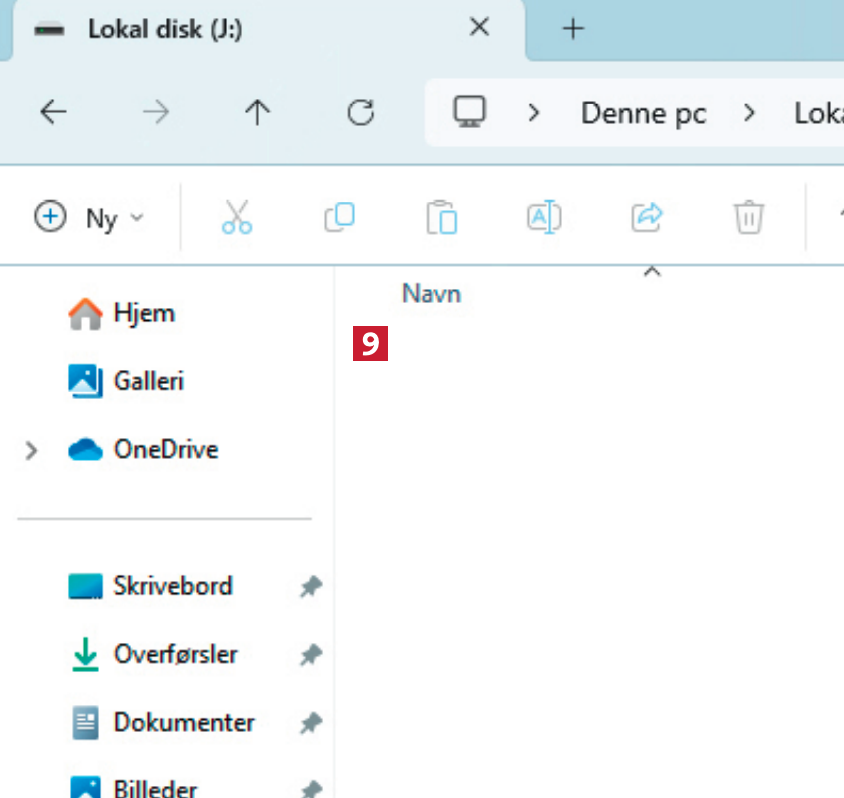Open Hjem in the navigation pane

143,313
